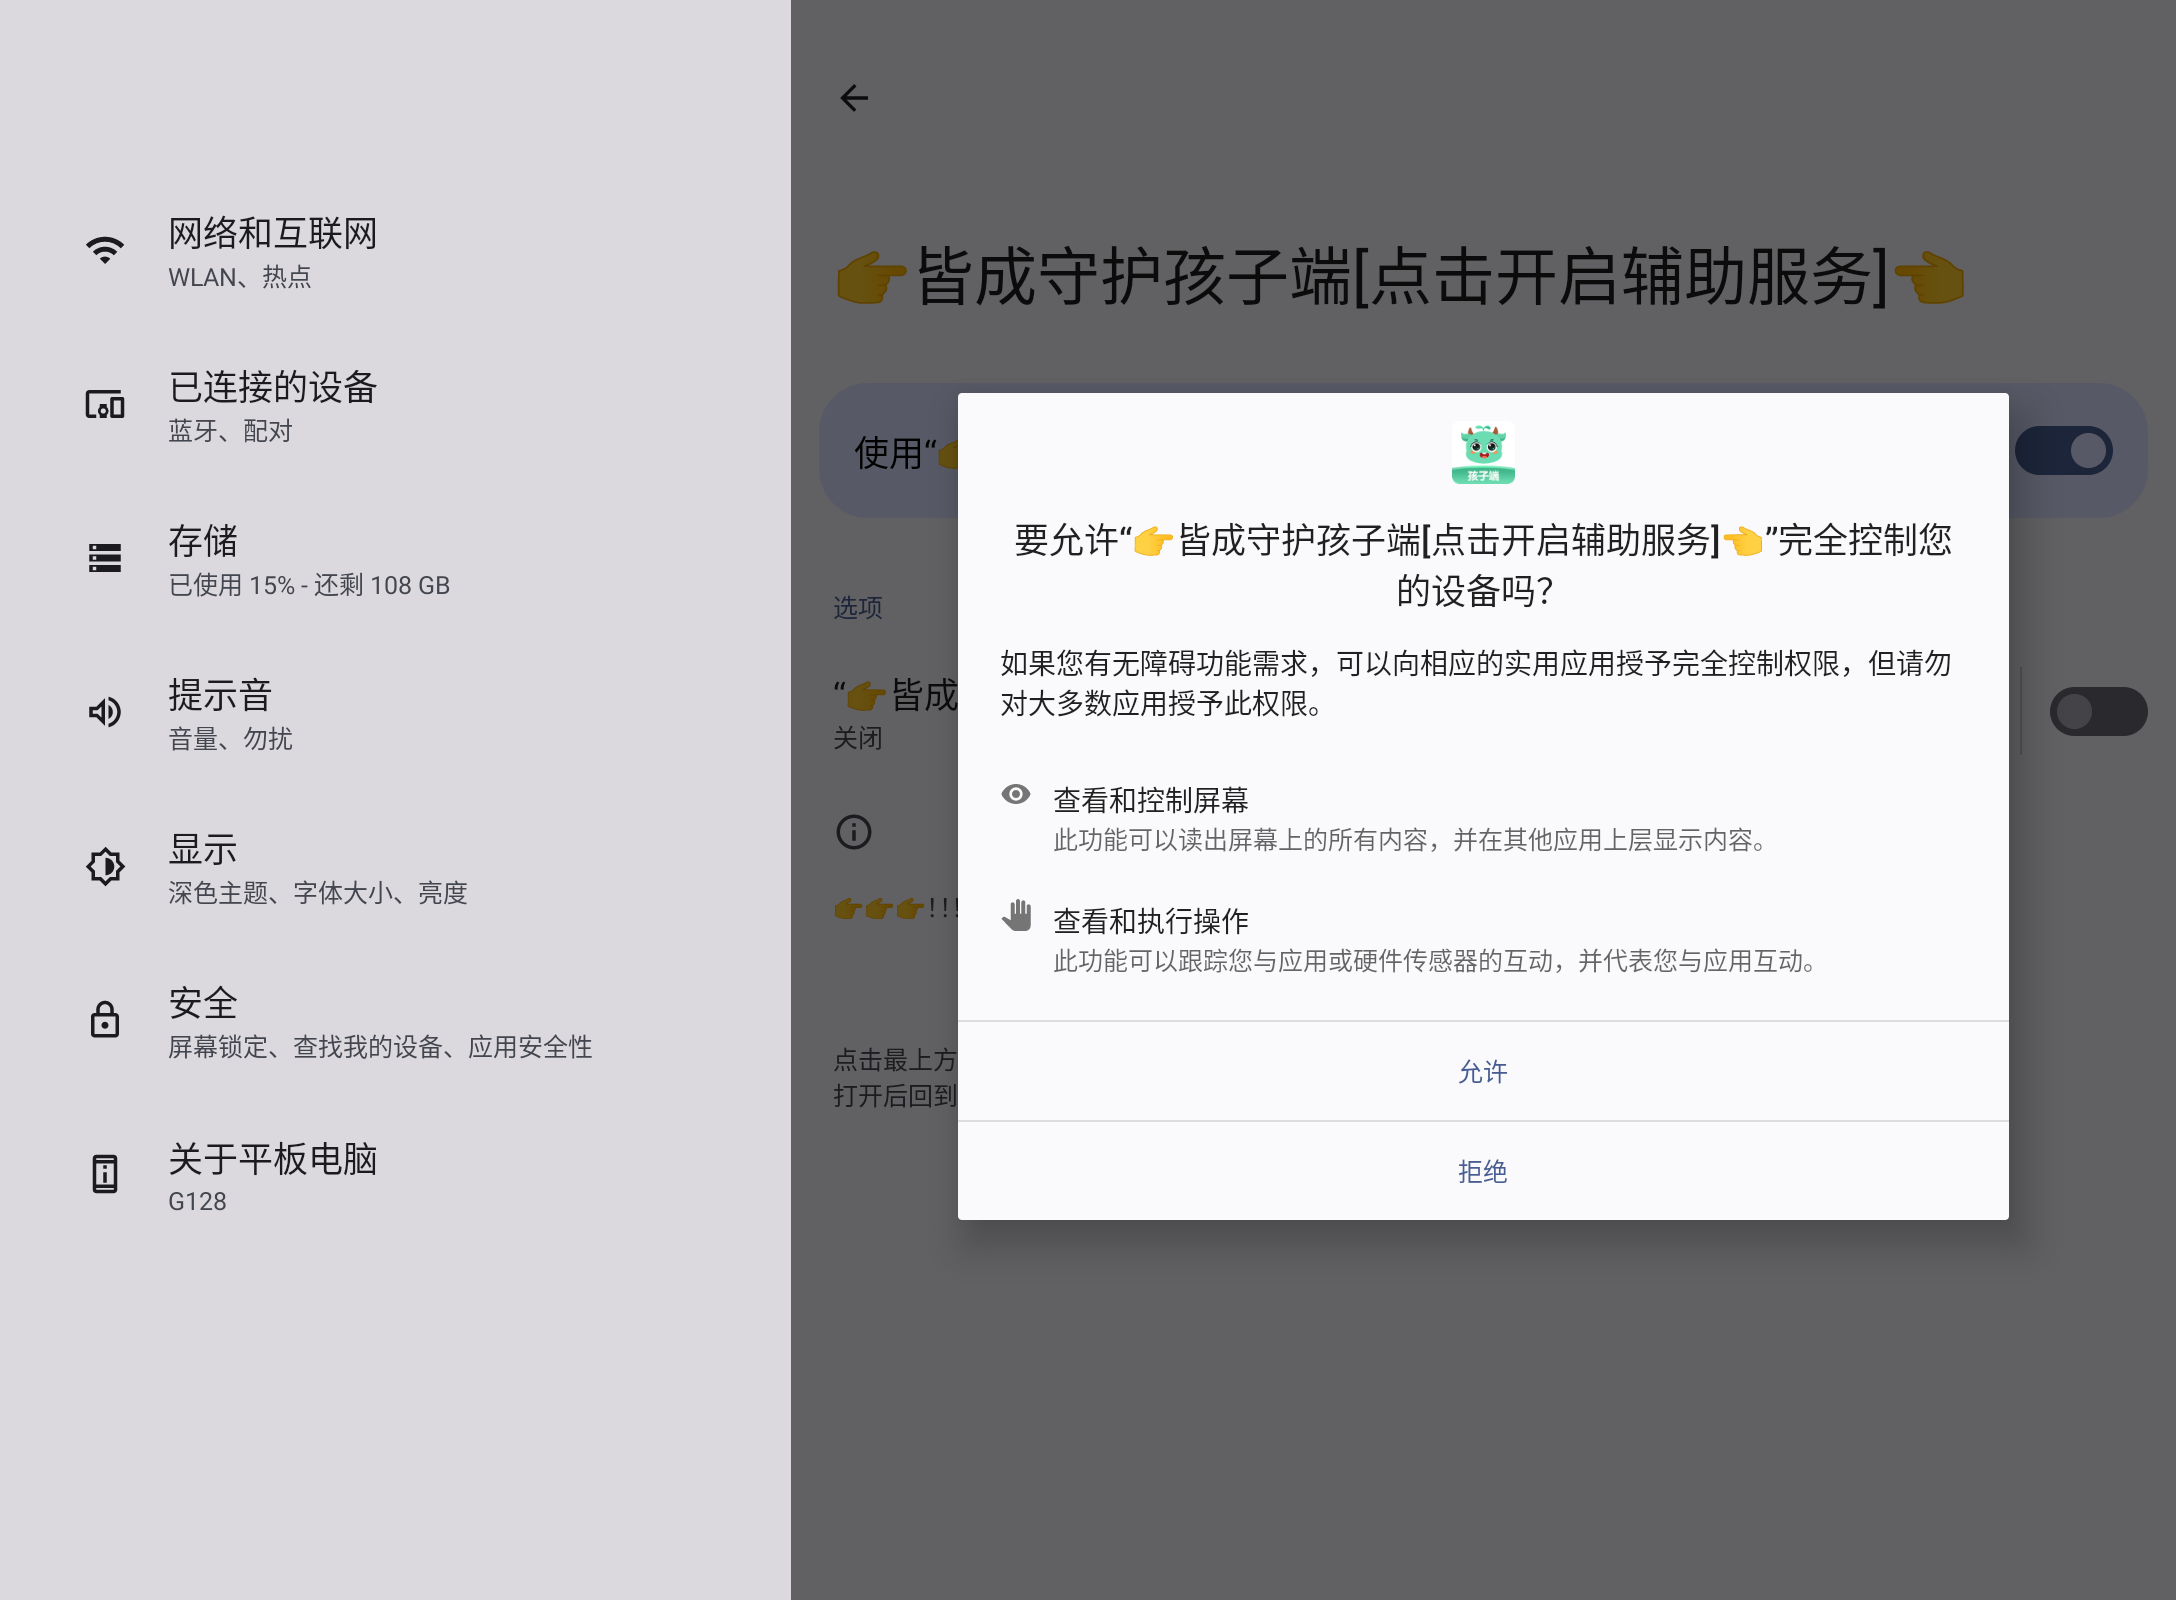
Task: Click the 选项 section label
Action: 858,608
